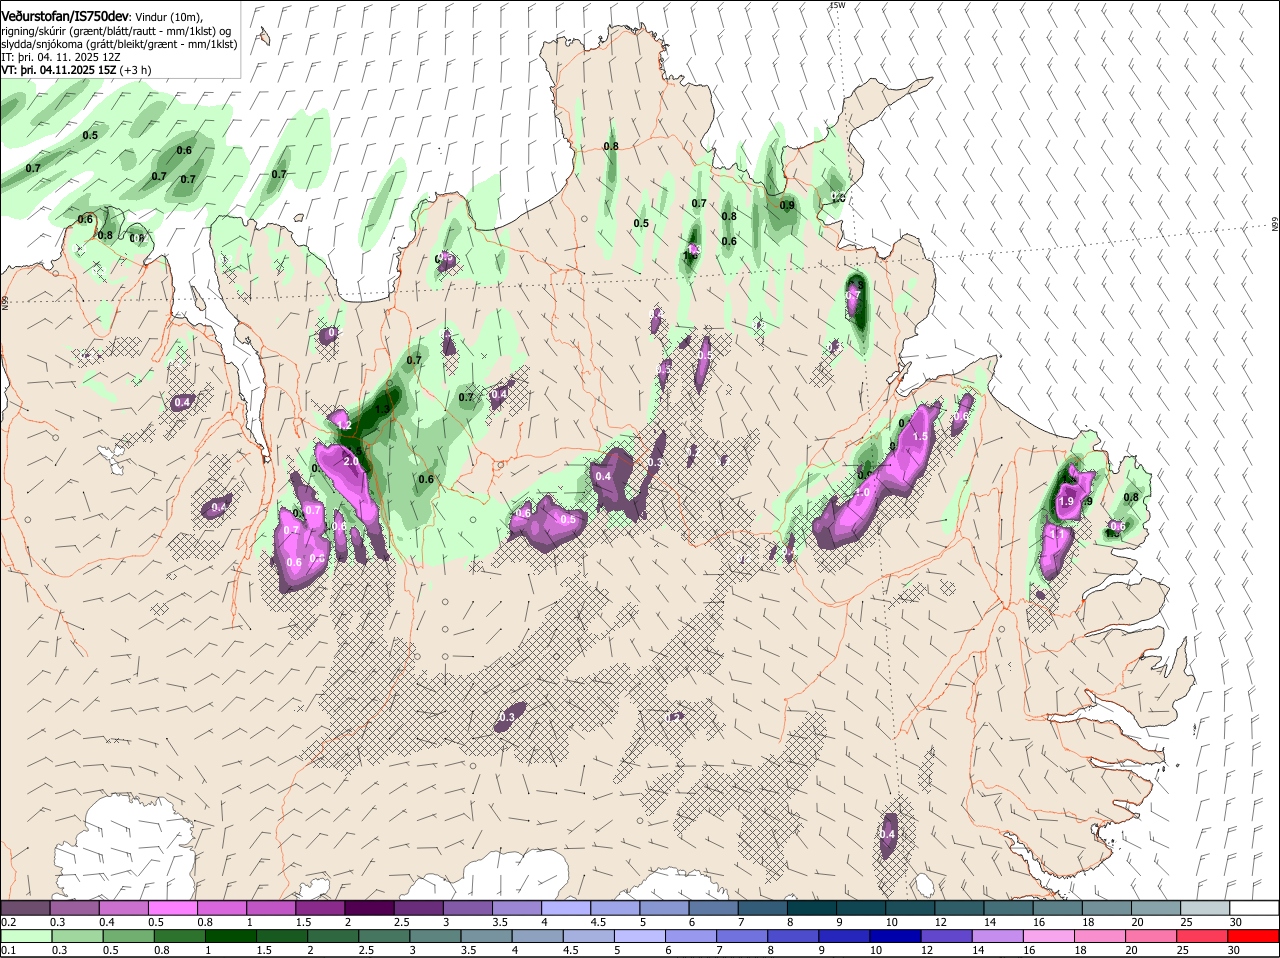The height and width of the screenshot is (958, 1280).
Task: Click the "IT: þri. 04. 11. 2025 12Z" line
Action: [62, 58]
